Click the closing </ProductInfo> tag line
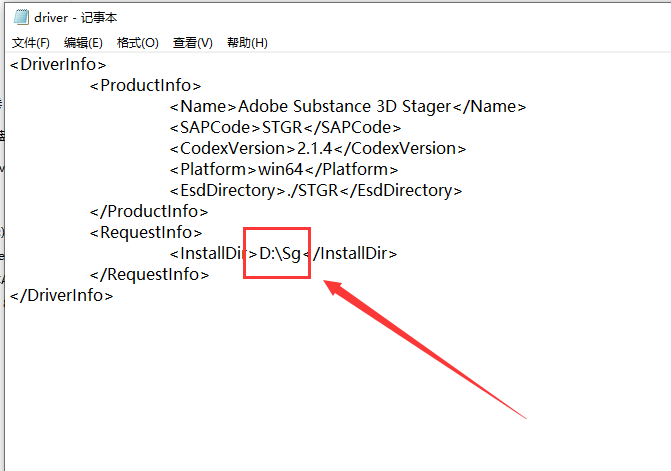The height and width of the screenshot is (471, 671). click(149, 211)
